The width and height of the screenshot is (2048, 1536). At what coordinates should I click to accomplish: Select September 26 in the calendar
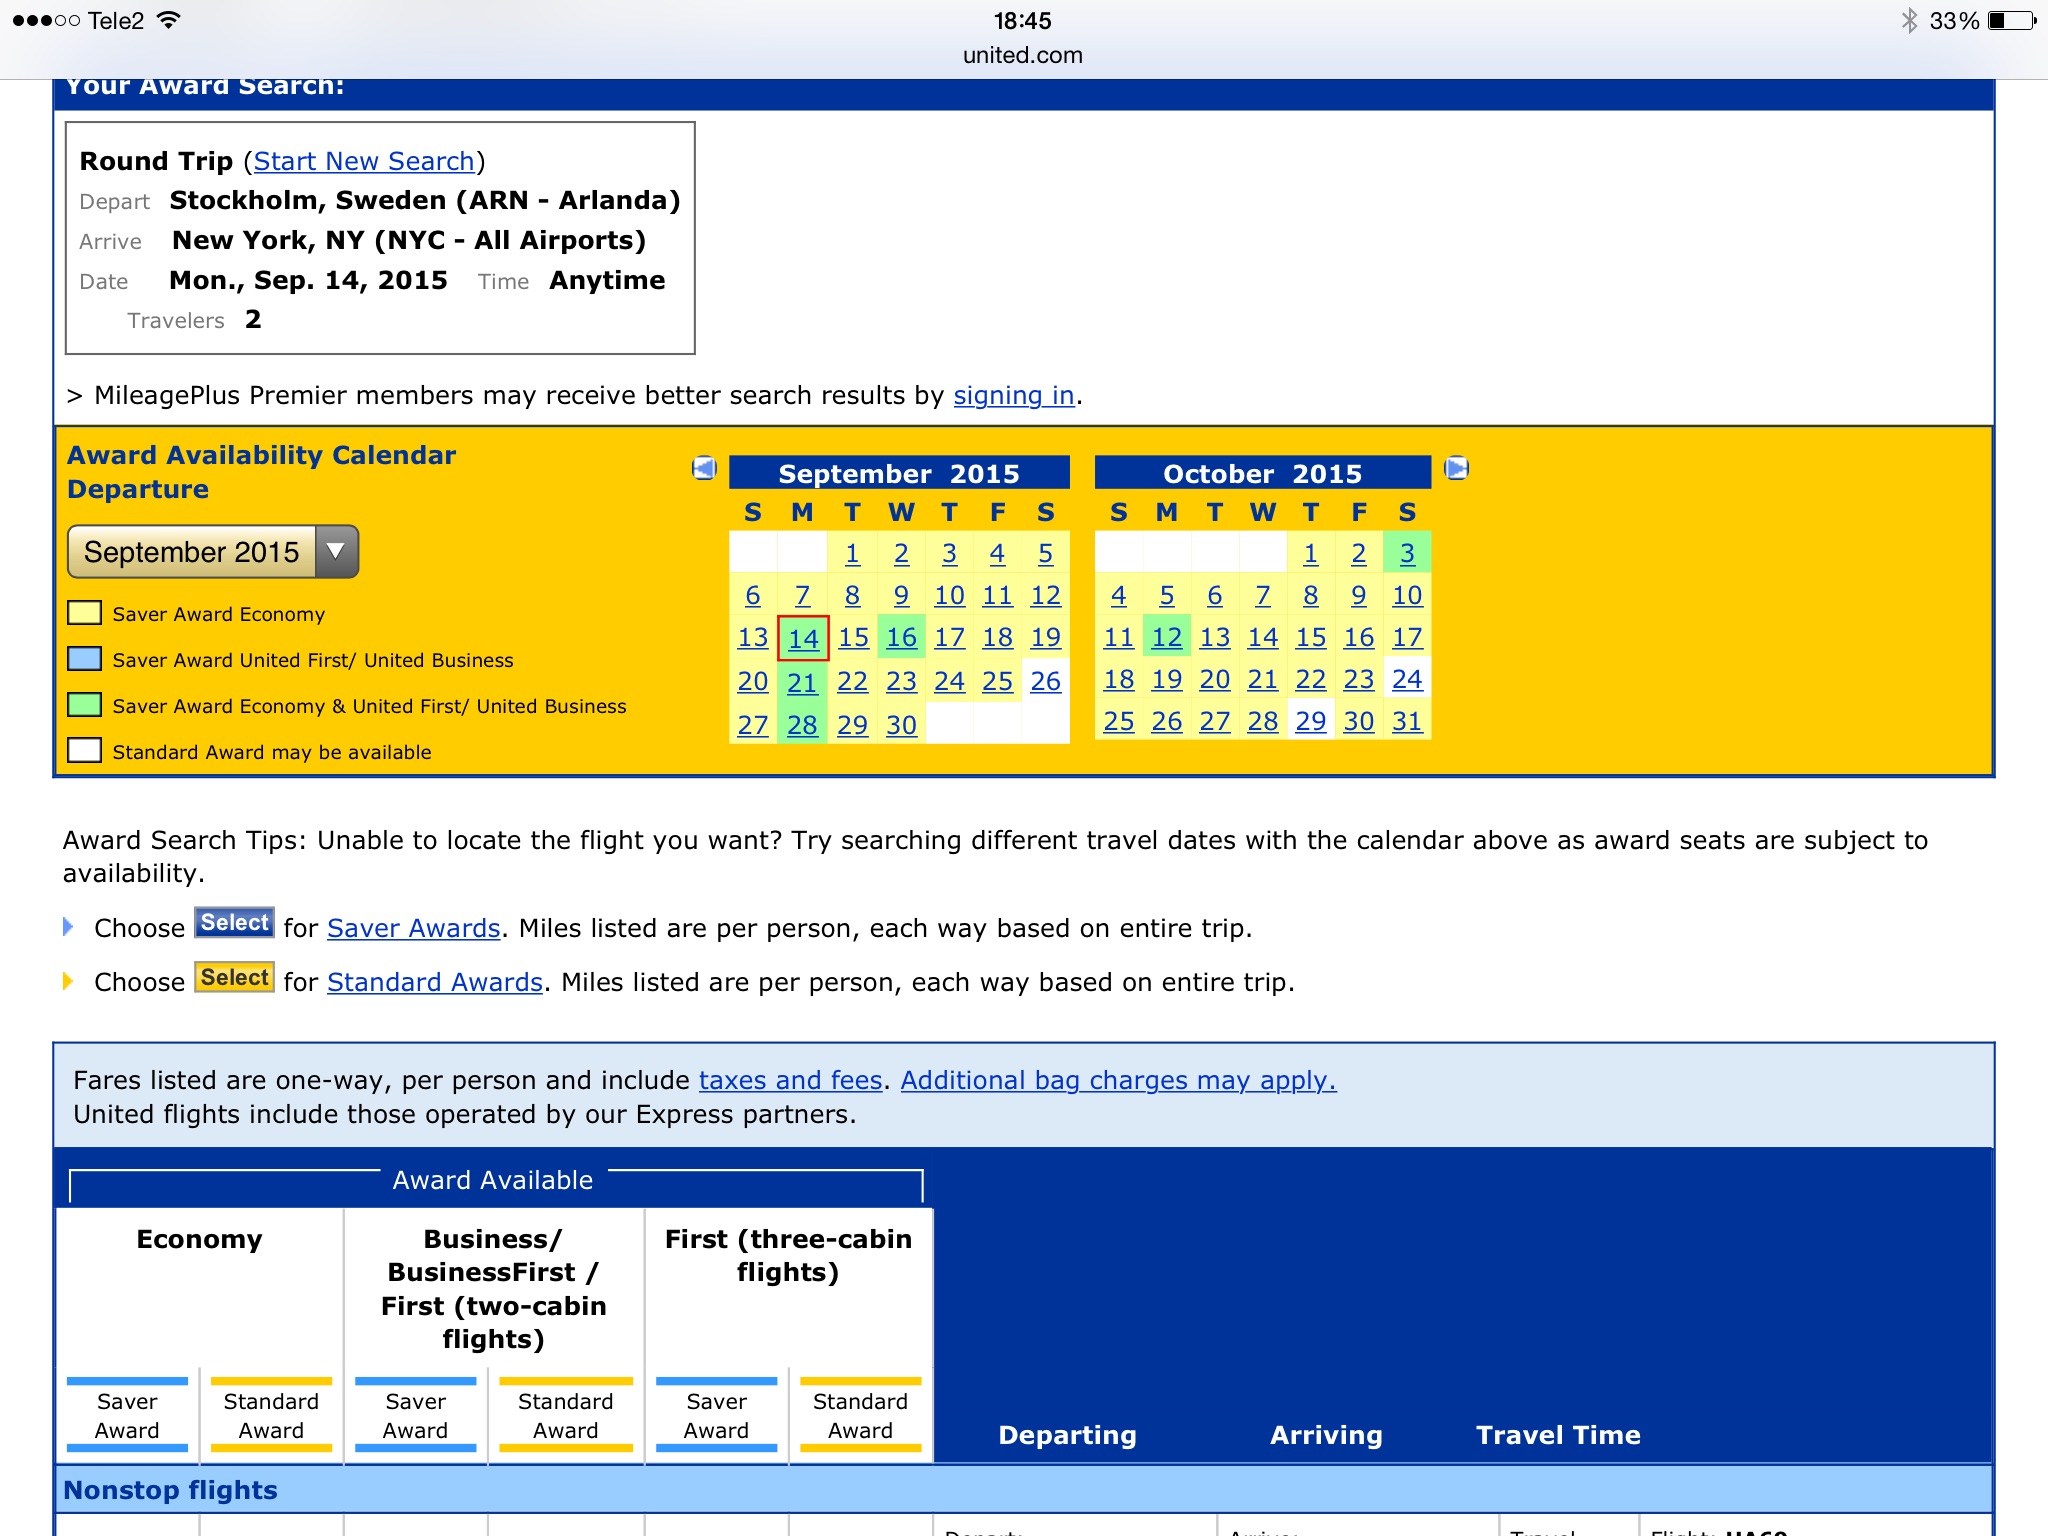[1046, 682]
